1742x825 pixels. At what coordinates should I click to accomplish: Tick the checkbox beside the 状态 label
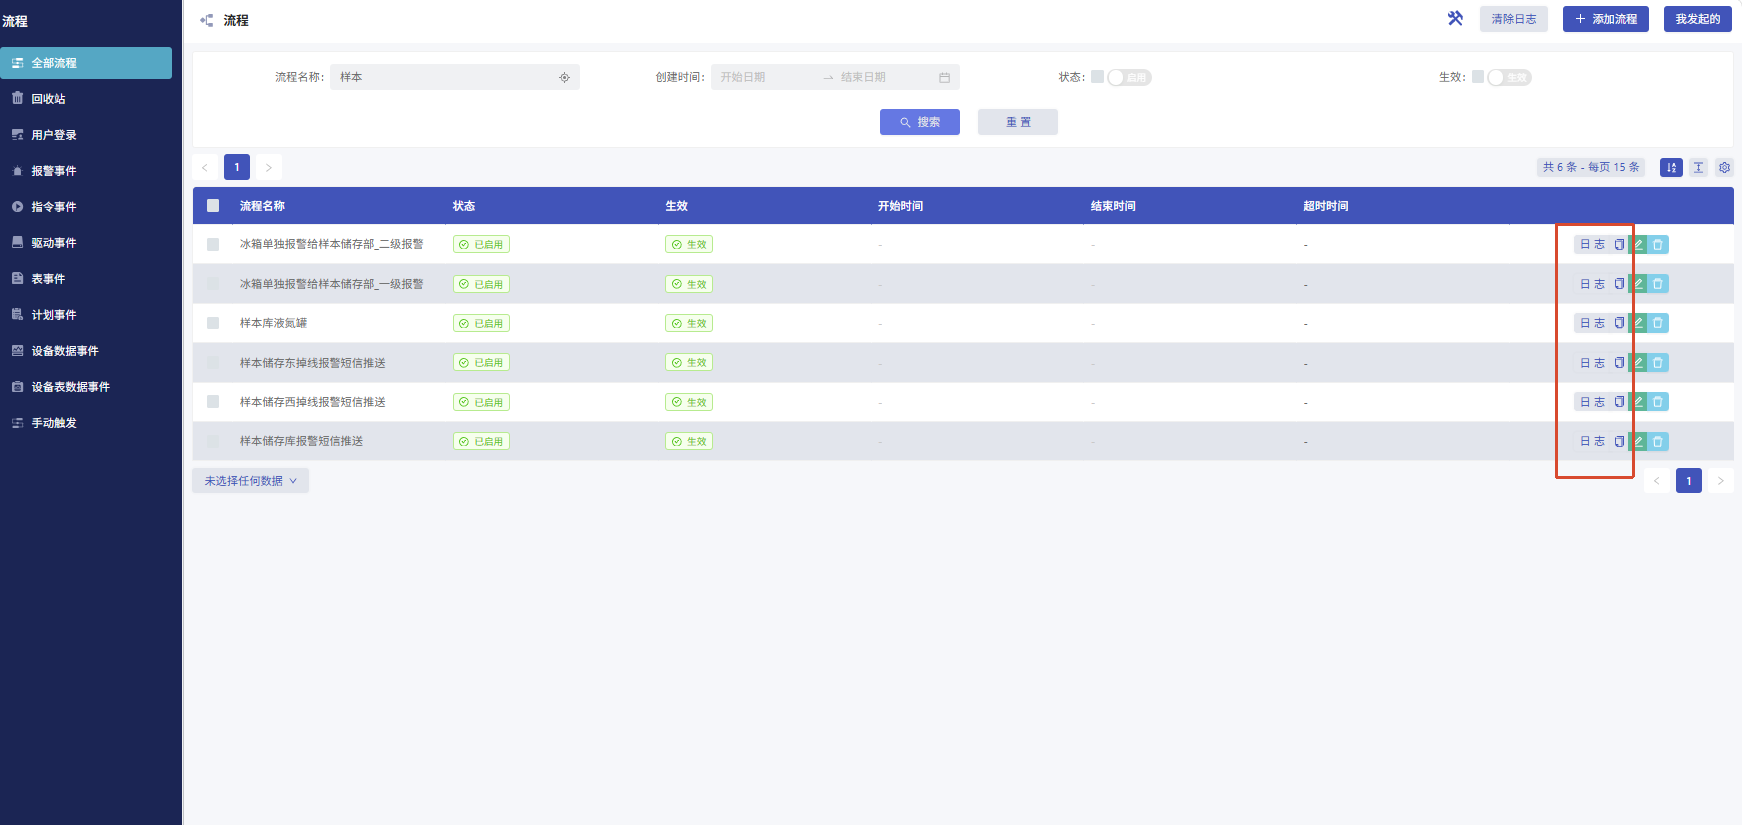(1097, 77)
